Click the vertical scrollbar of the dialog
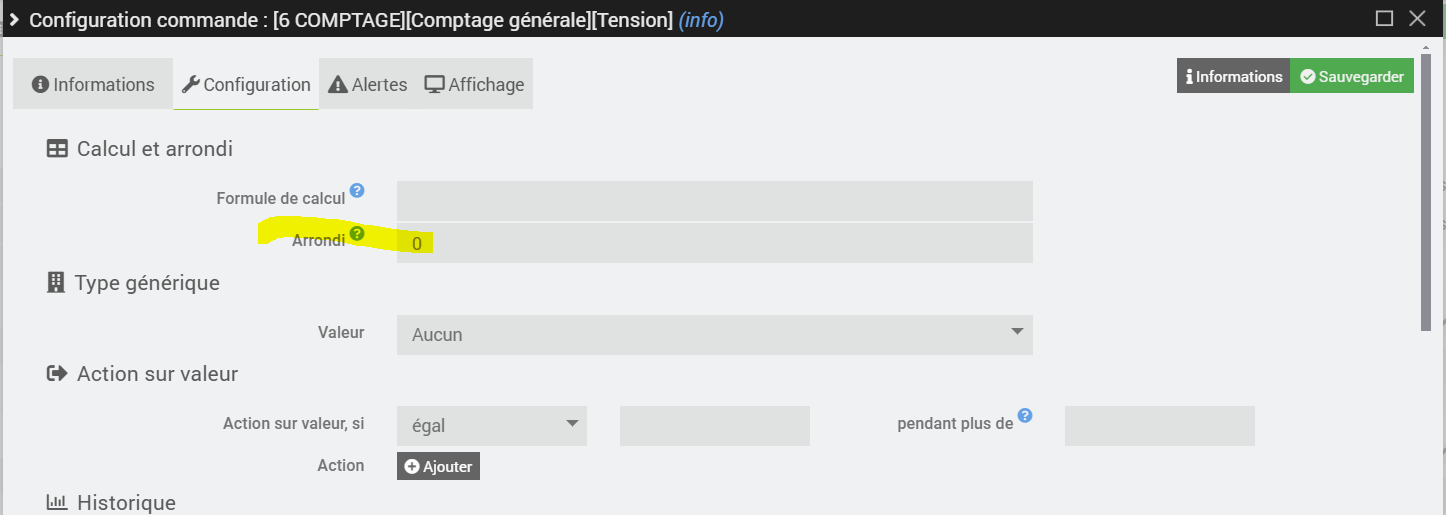Viewport: 1446px width, 515px height. pyautogui.click(x=1425, y=190)
